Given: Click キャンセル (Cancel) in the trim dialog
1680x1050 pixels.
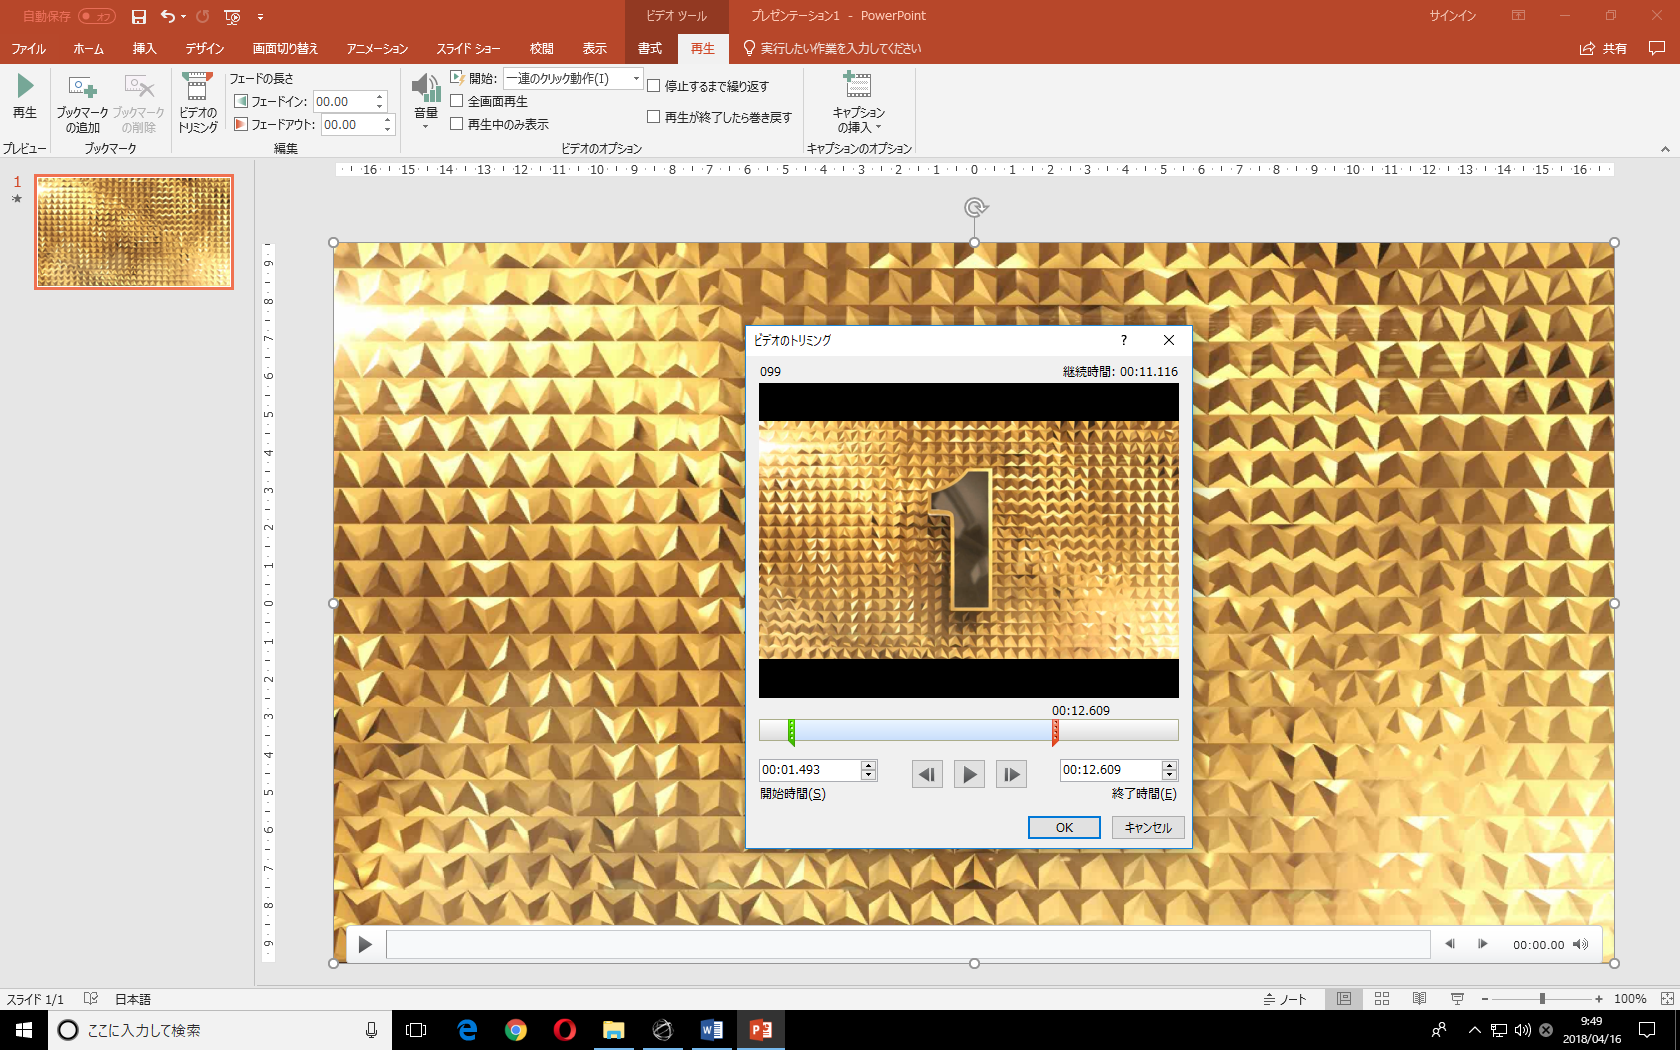Looking at the screenshot, I should click(1148, 827).
